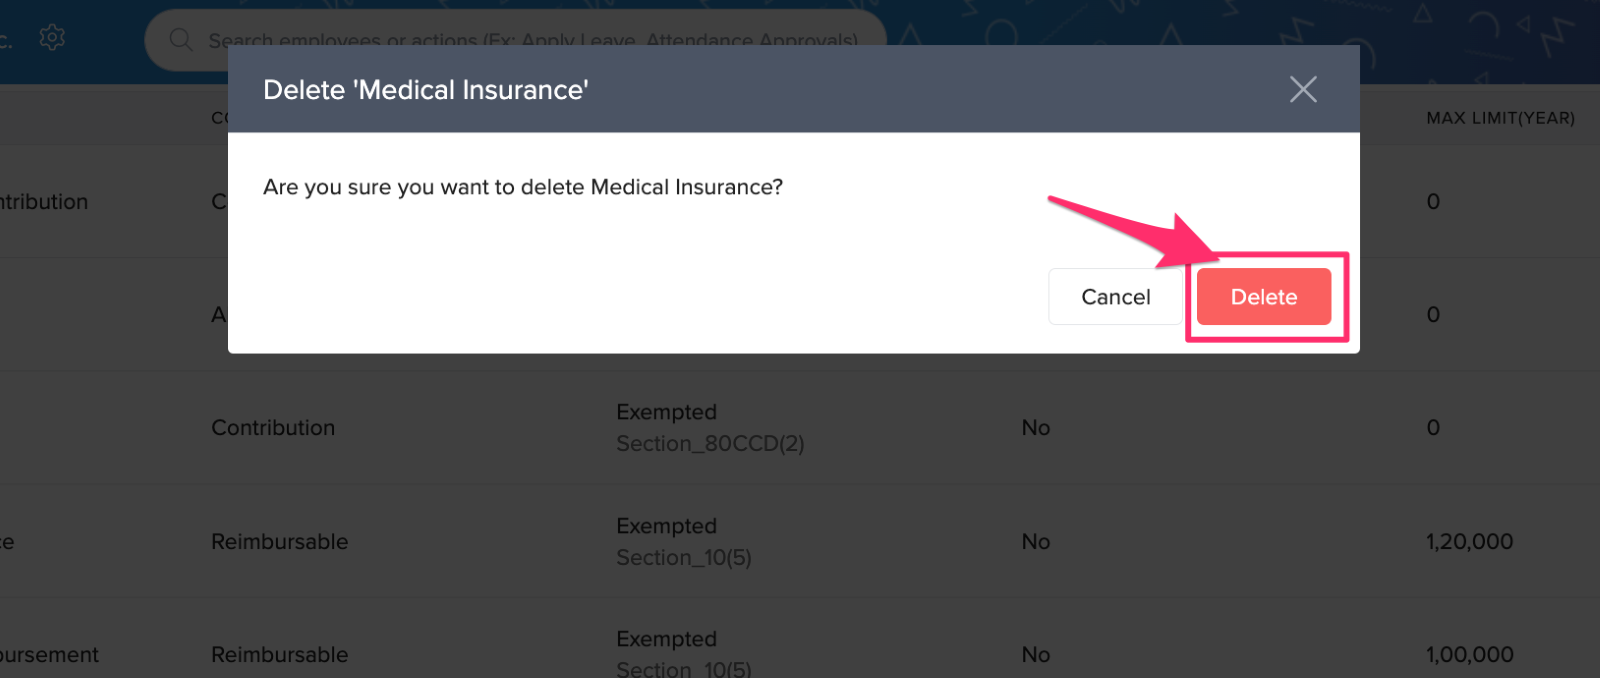Click the "Are you sure" confirmation message

tap(522, 187)
